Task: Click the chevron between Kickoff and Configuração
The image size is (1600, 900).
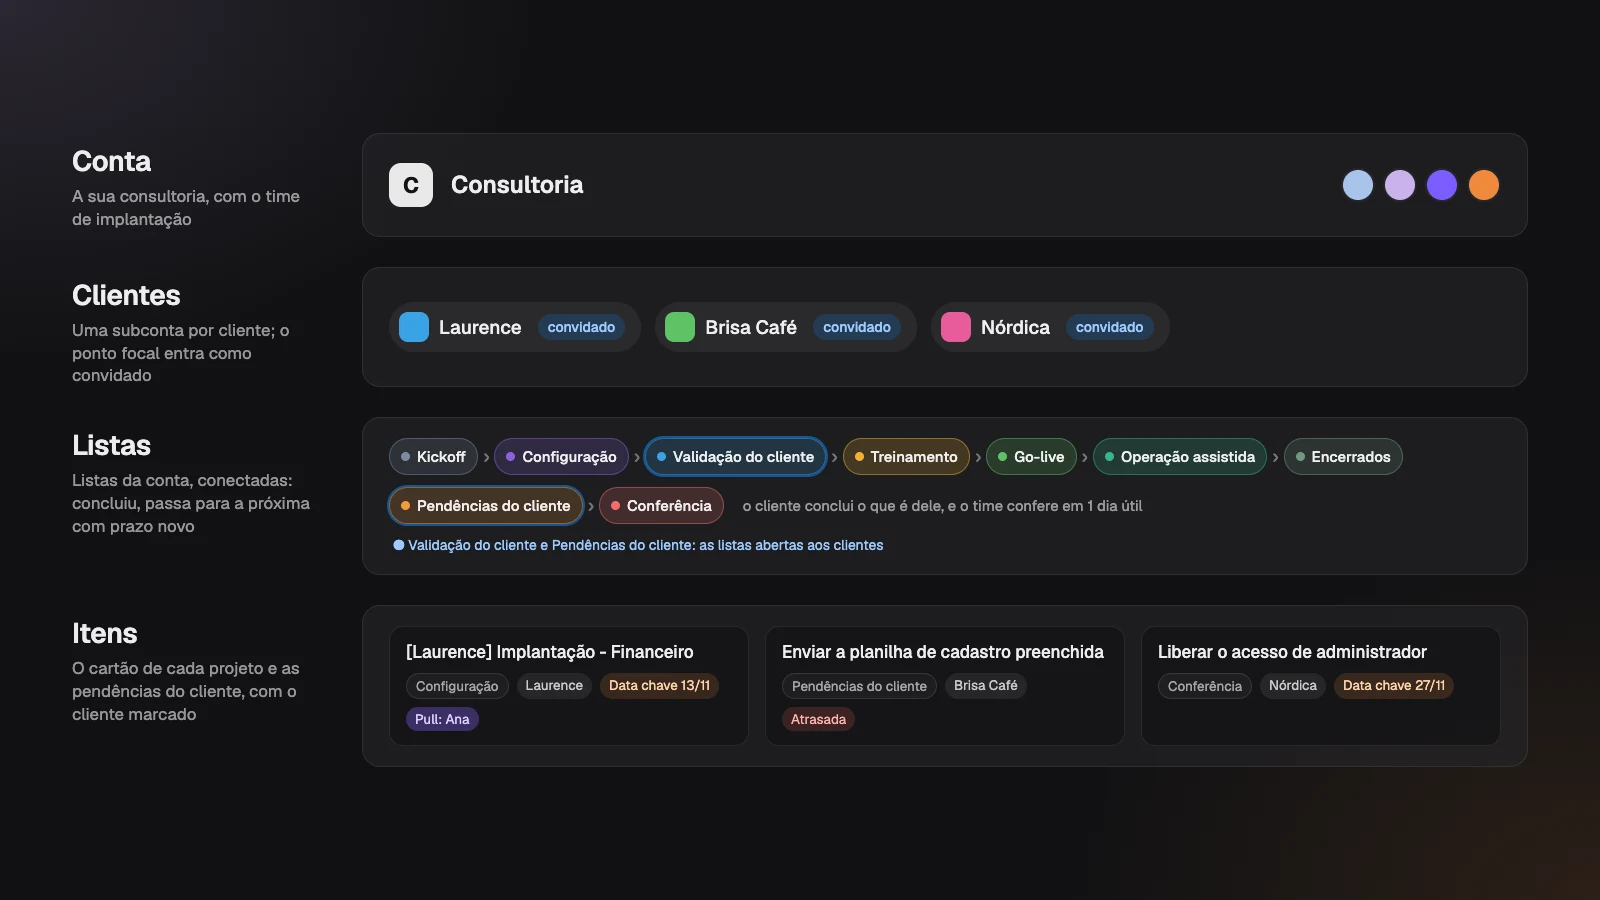Action: click(x=486, y=458)
